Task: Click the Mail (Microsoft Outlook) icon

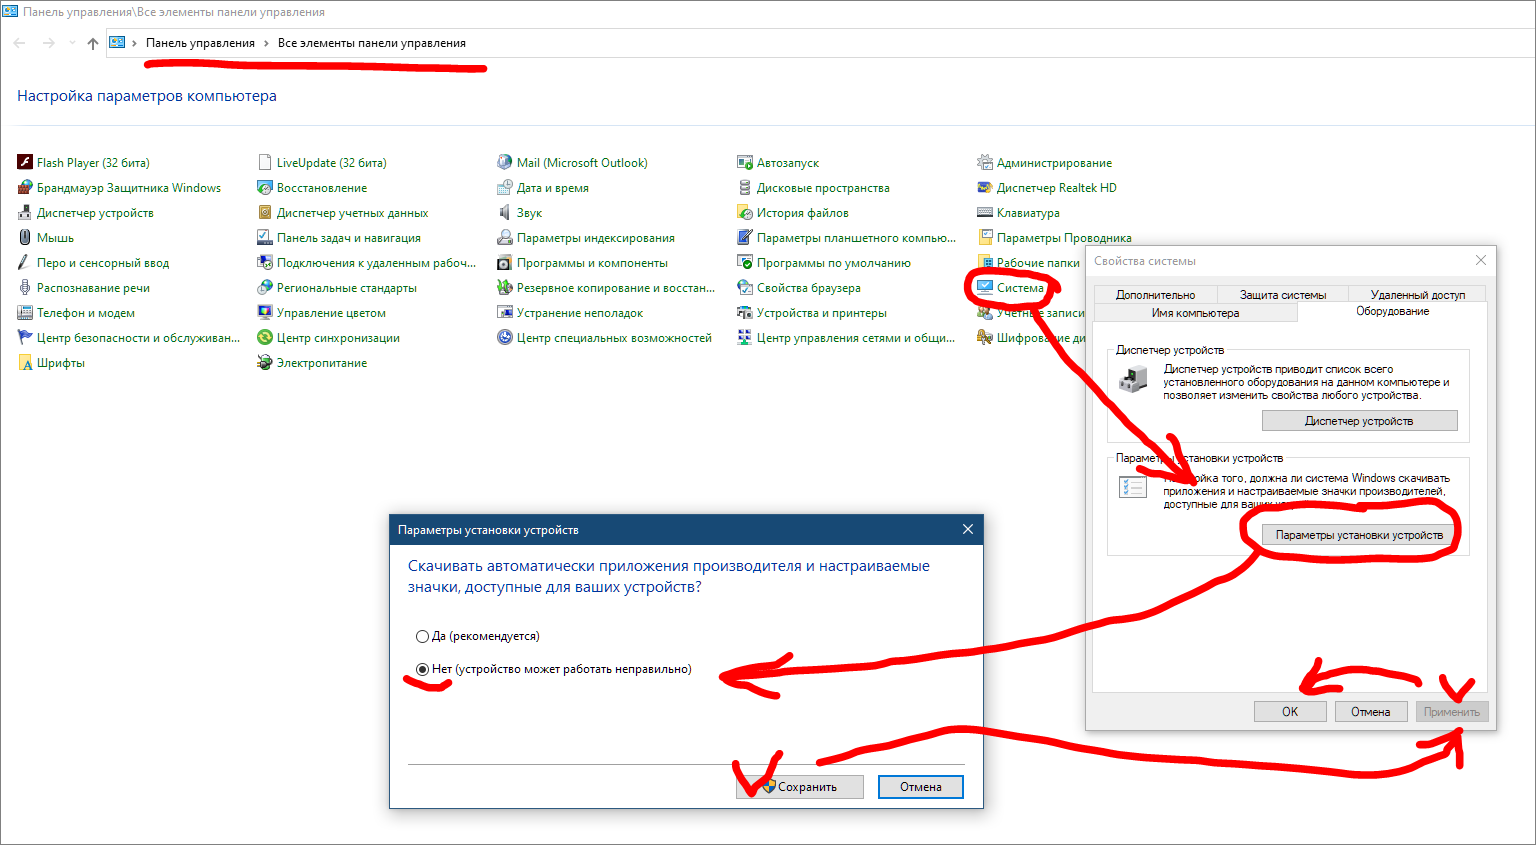Action: click(505, 162)
